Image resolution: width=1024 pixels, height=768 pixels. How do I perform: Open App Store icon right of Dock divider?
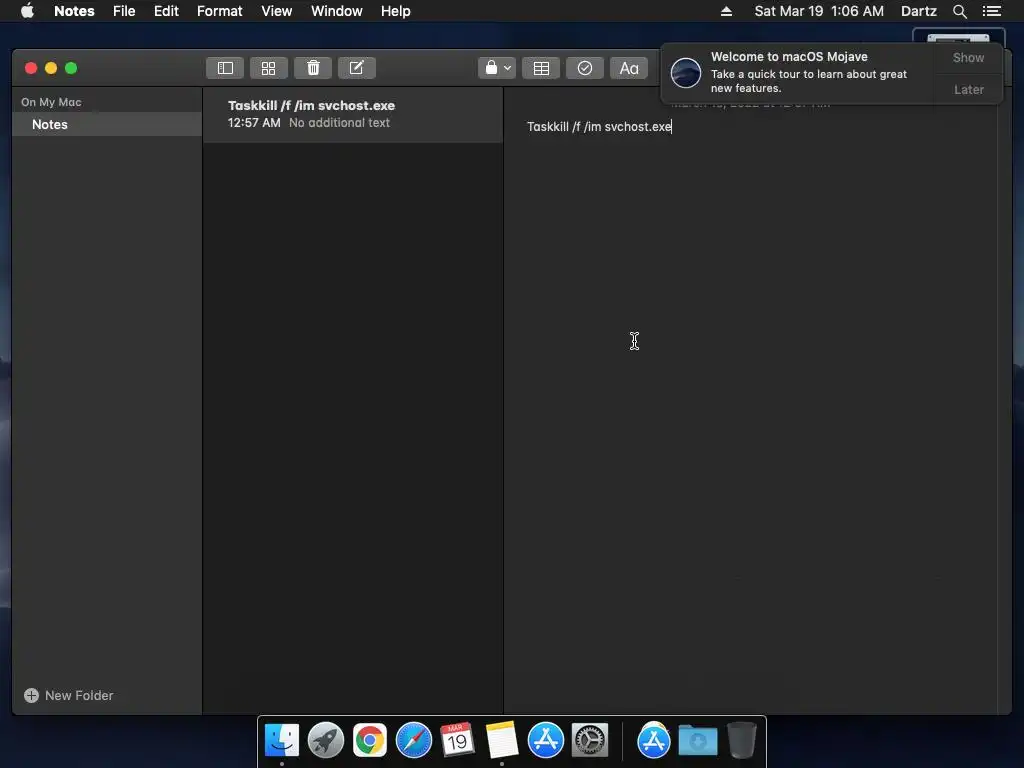[654, 741]
